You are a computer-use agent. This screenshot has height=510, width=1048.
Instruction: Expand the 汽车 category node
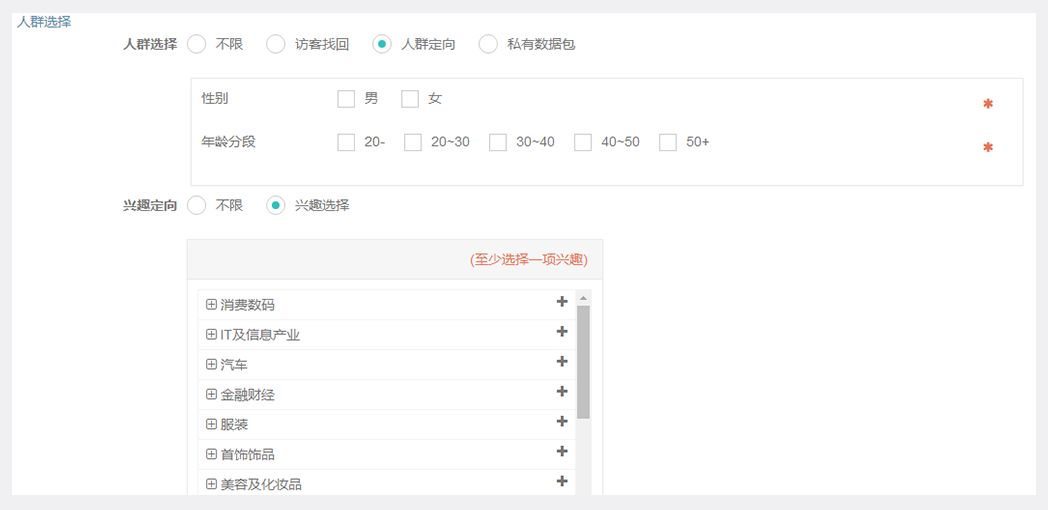(x=211, y=364)
